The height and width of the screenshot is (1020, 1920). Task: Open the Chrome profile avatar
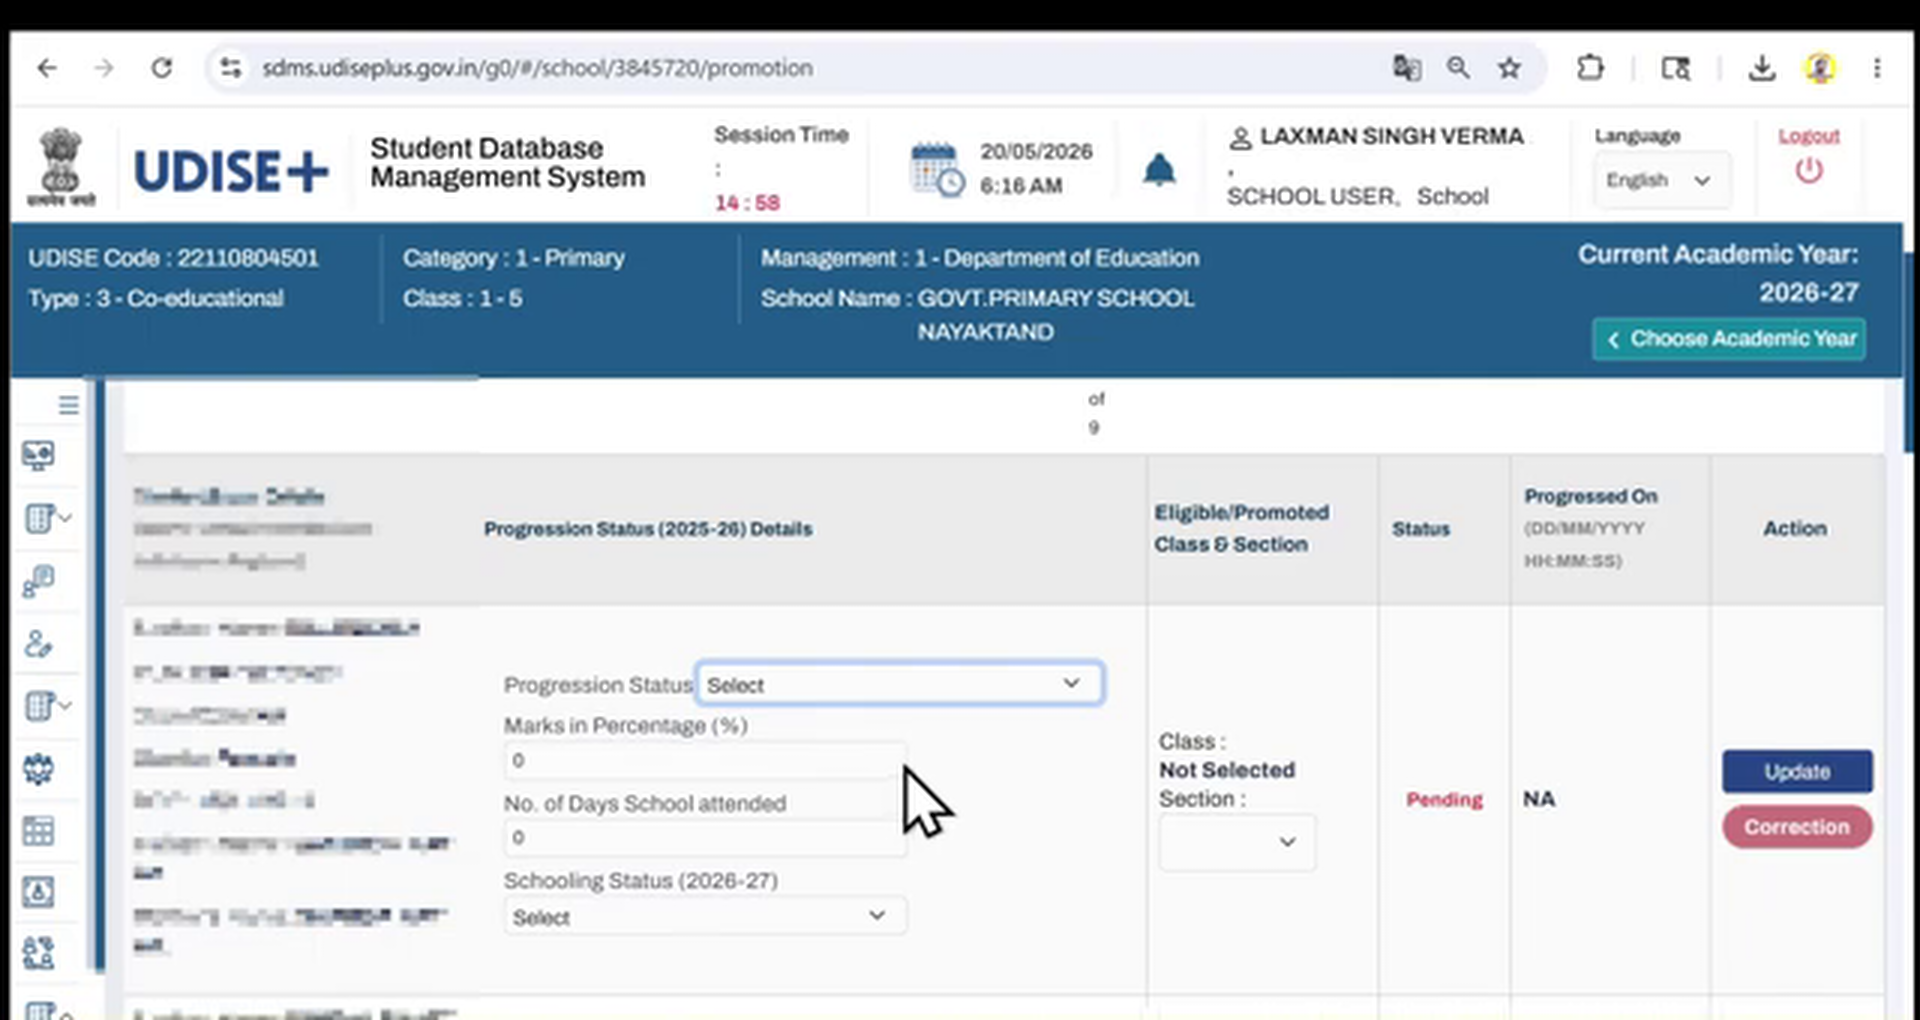(x=1820, y=68)
